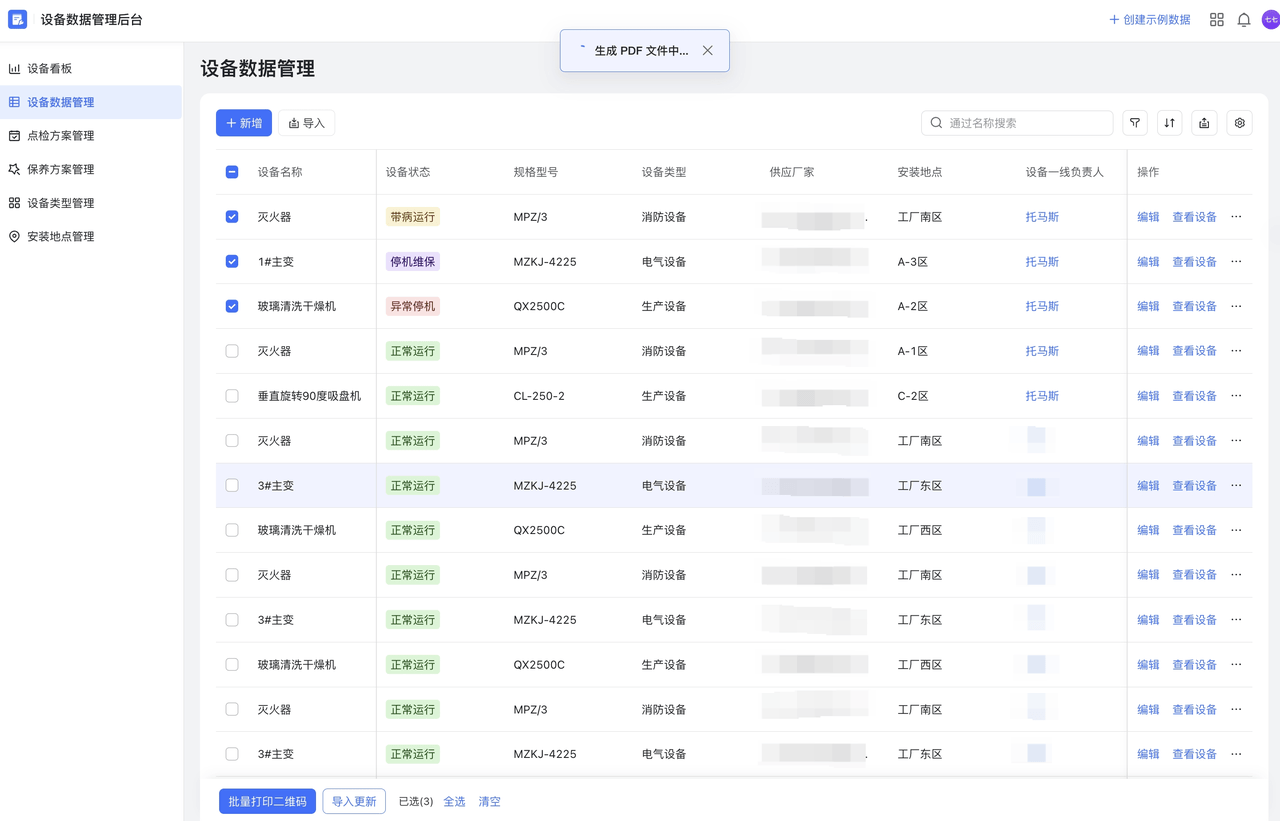Screen dimensions: 1280x821
Task: Click the app logo icon in header
Action: (17, 19)
